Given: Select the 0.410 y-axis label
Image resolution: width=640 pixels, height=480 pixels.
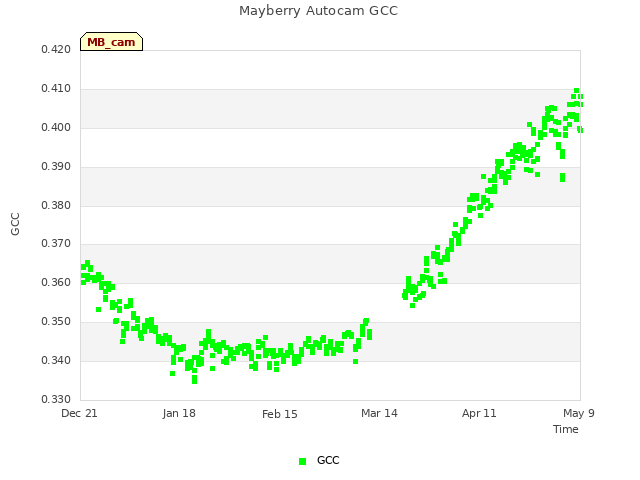Looking at the screenshot, I should click(x=56, y=89).
